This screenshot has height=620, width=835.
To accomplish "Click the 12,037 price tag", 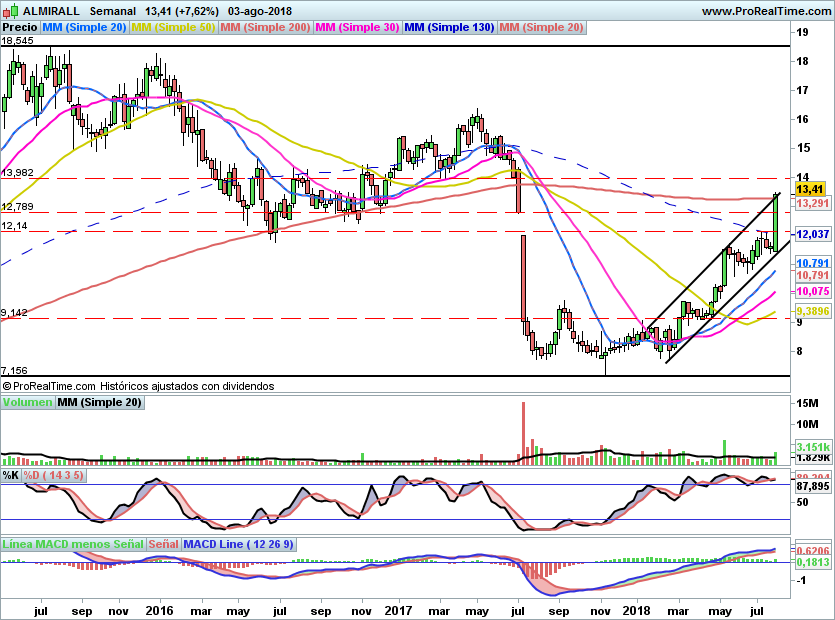I will point(813,234).
